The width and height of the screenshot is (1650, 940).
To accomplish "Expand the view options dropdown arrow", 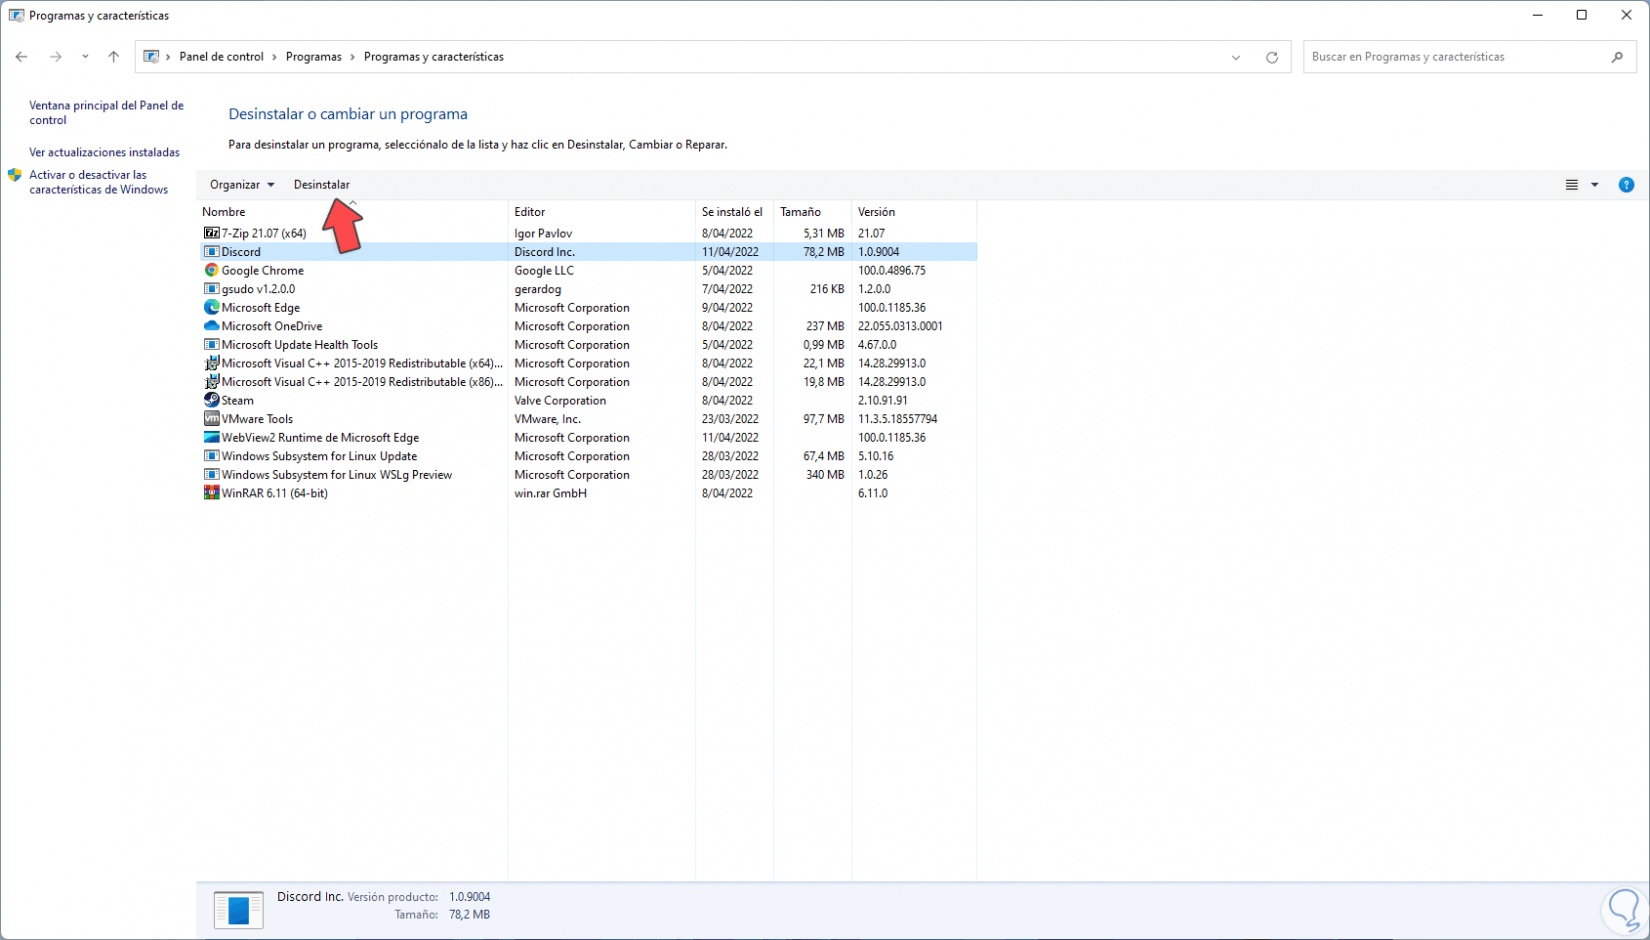I will [x=1595, y=185].
